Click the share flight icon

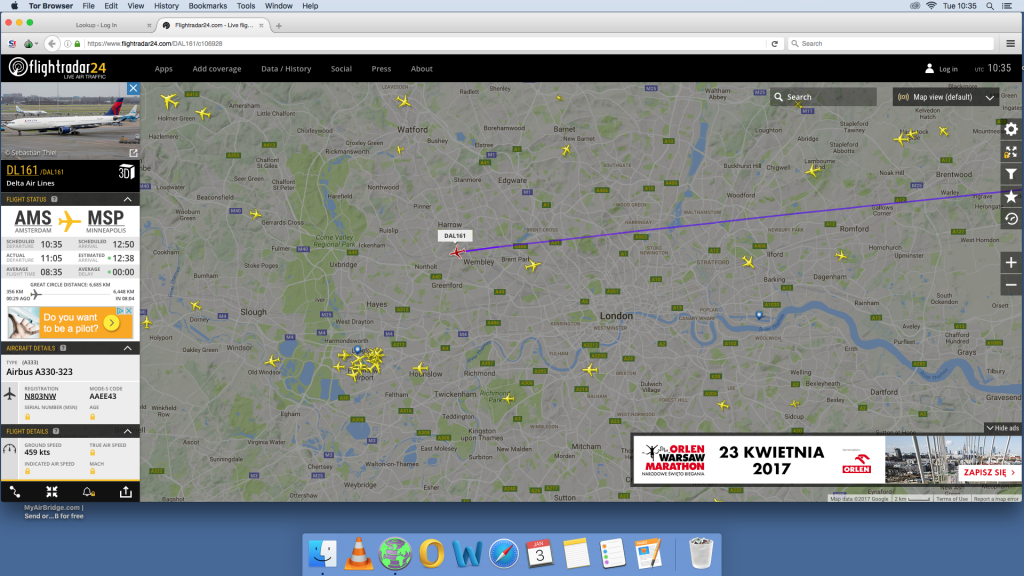[x=125, y=492]
